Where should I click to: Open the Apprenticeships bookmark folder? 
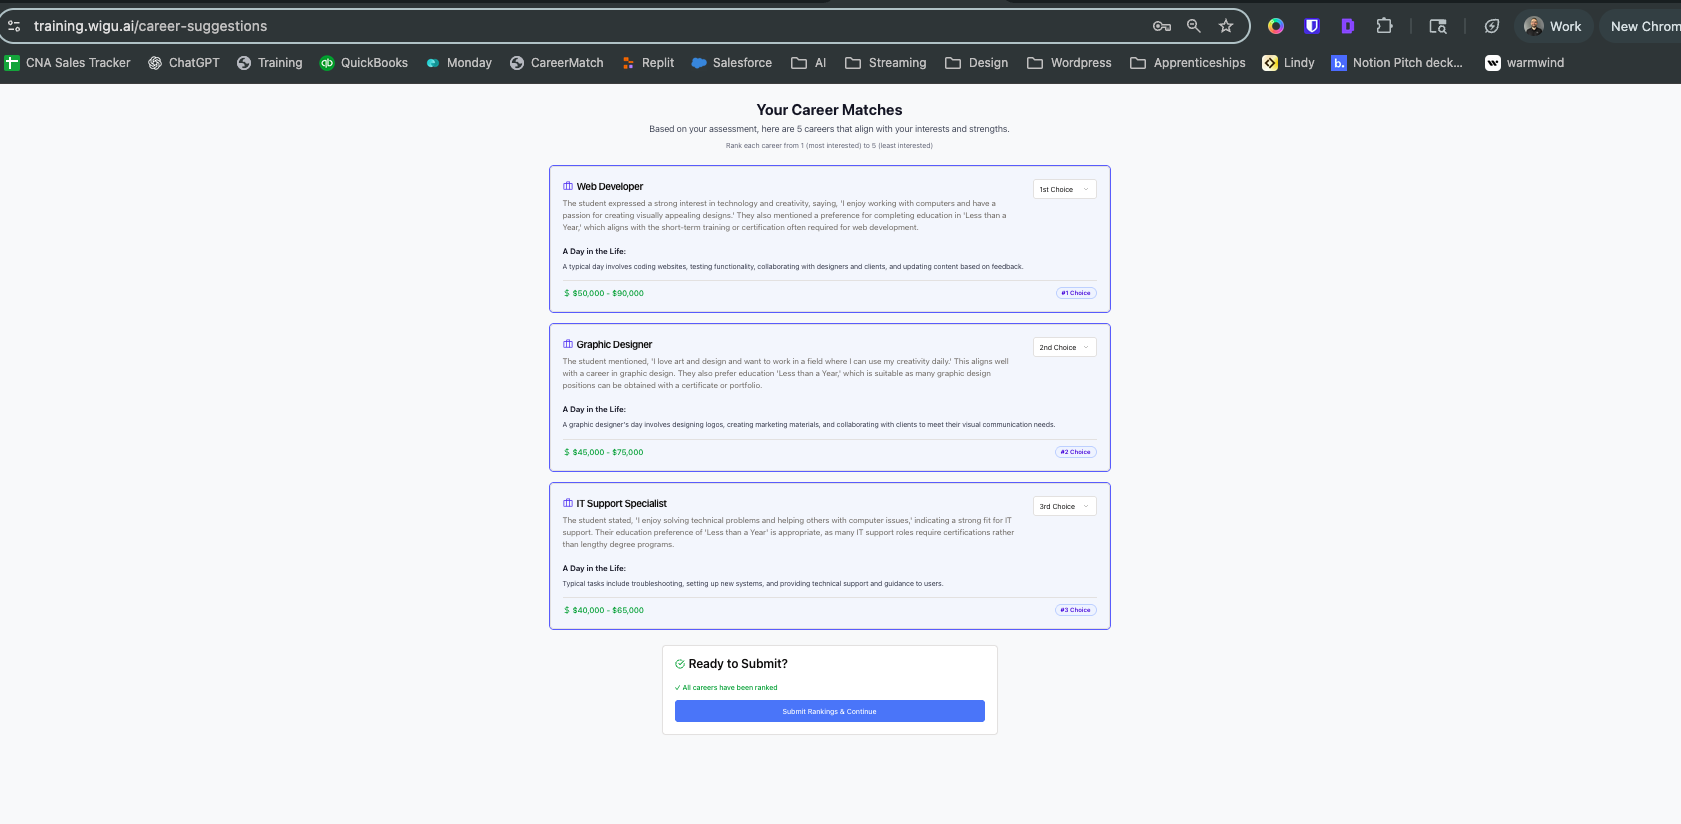coord(1187,63)
